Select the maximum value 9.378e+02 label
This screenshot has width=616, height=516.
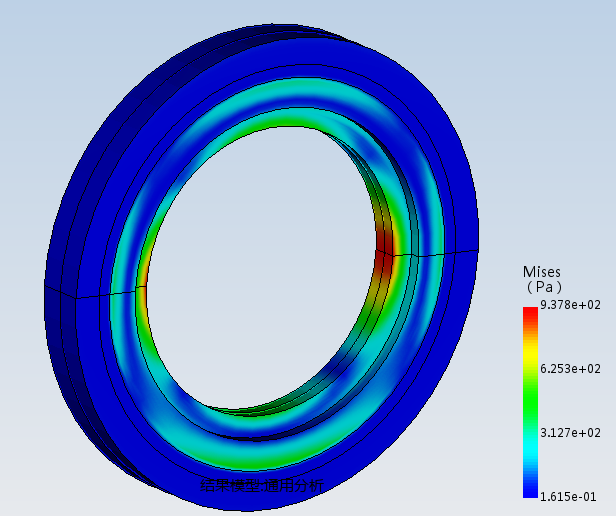tap(570, 305)
